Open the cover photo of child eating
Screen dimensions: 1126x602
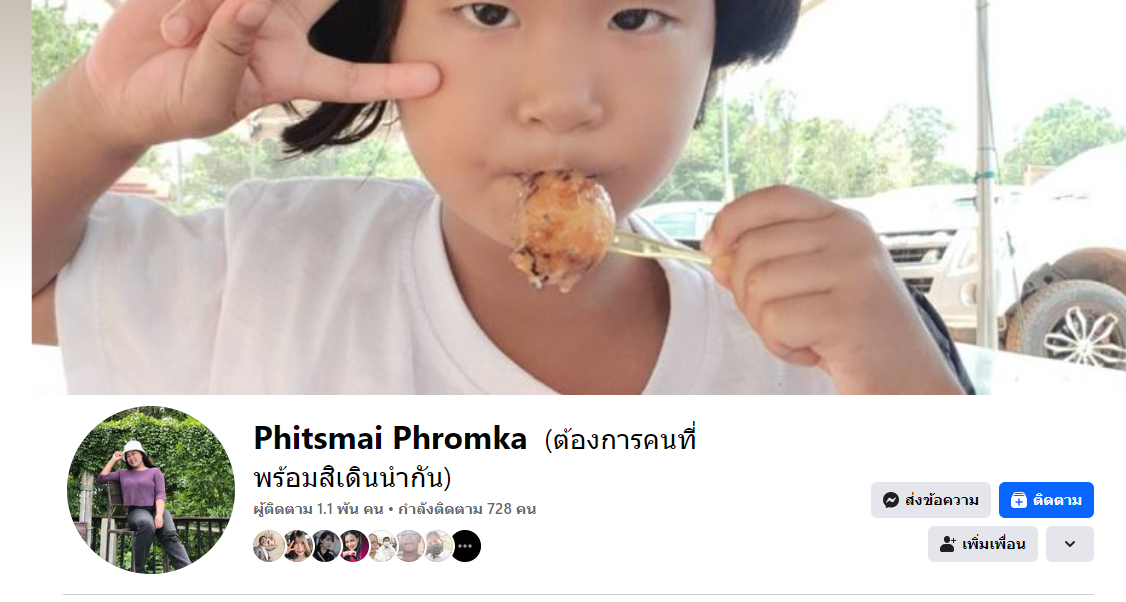578,197
